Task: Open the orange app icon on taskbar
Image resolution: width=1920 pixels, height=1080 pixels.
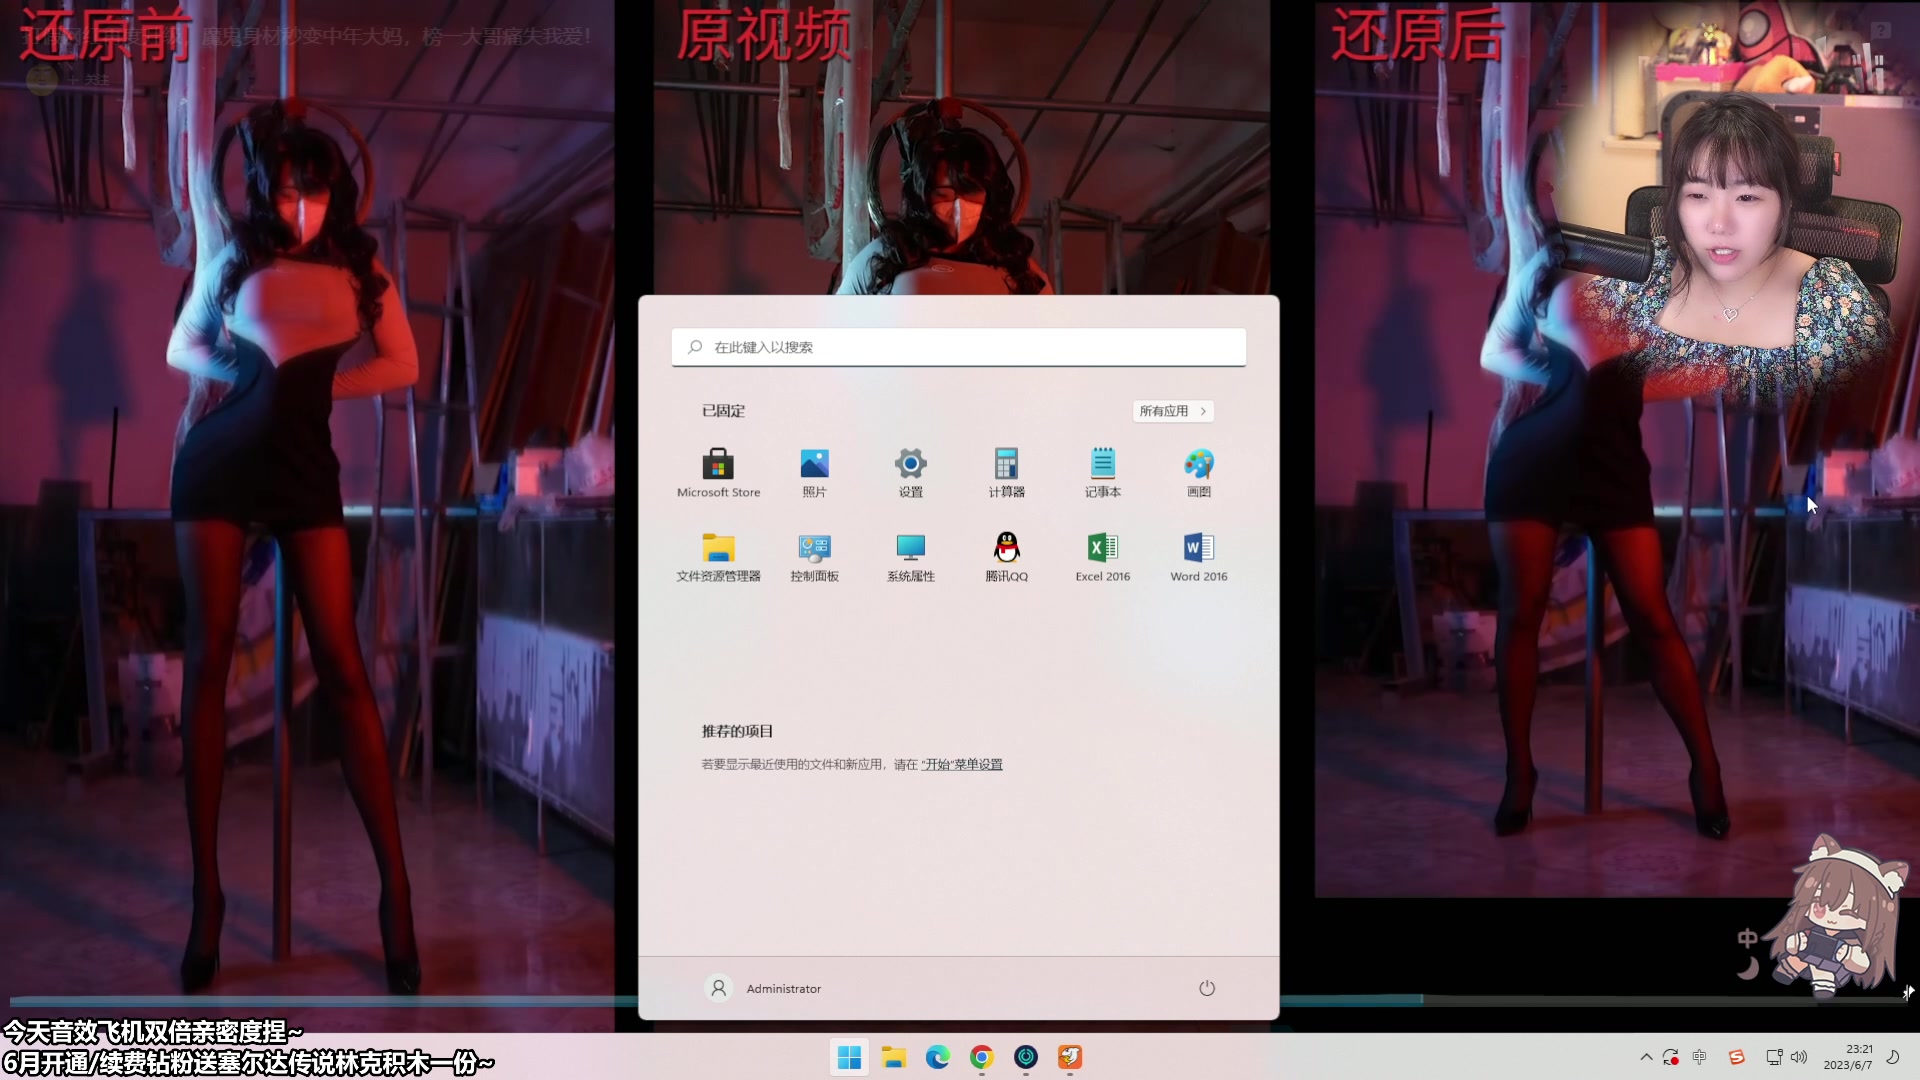Action: [x=1069, y=1057]
